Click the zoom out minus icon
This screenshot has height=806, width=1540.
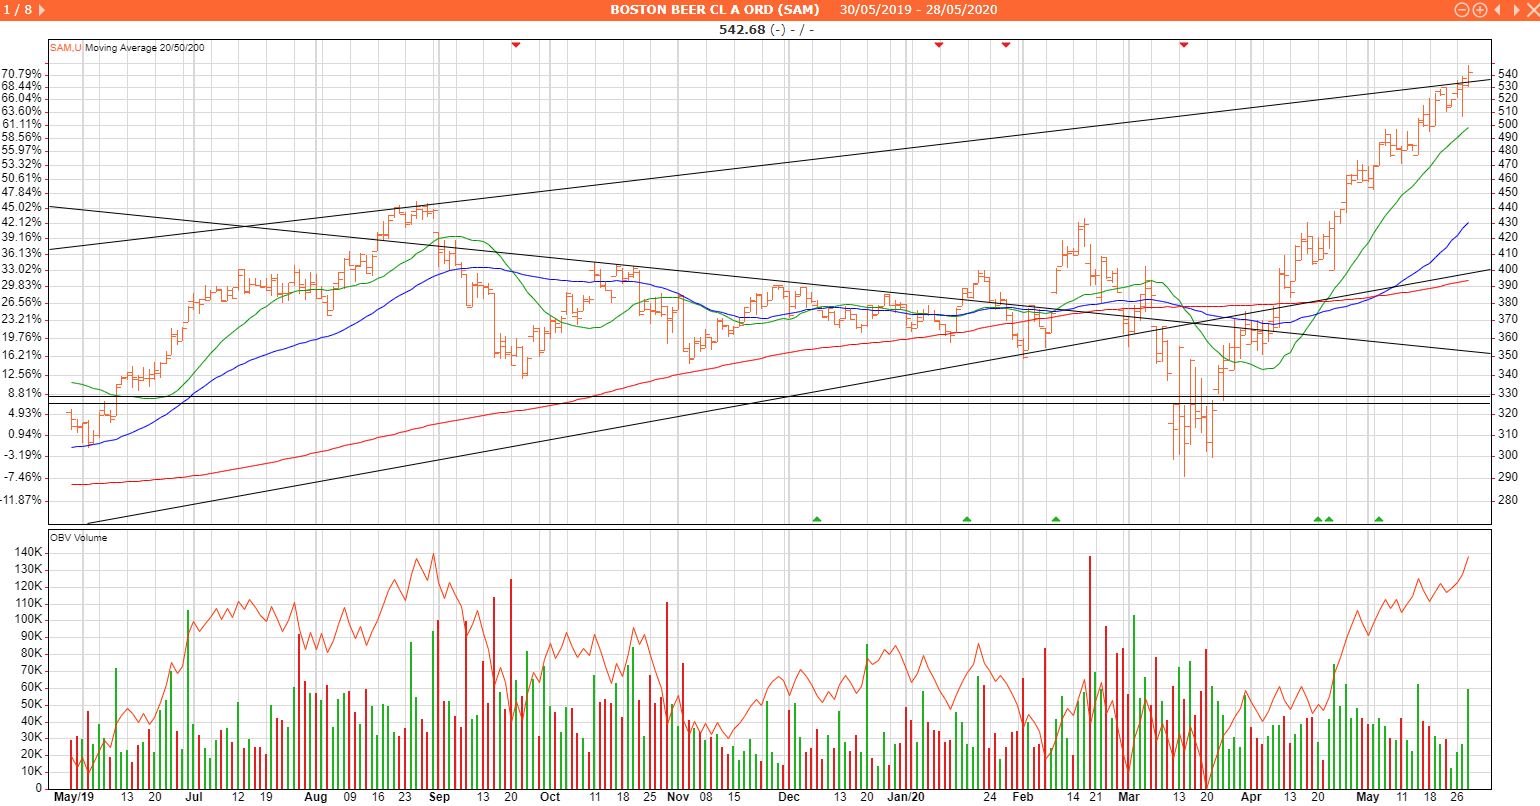click(1462, 10)
